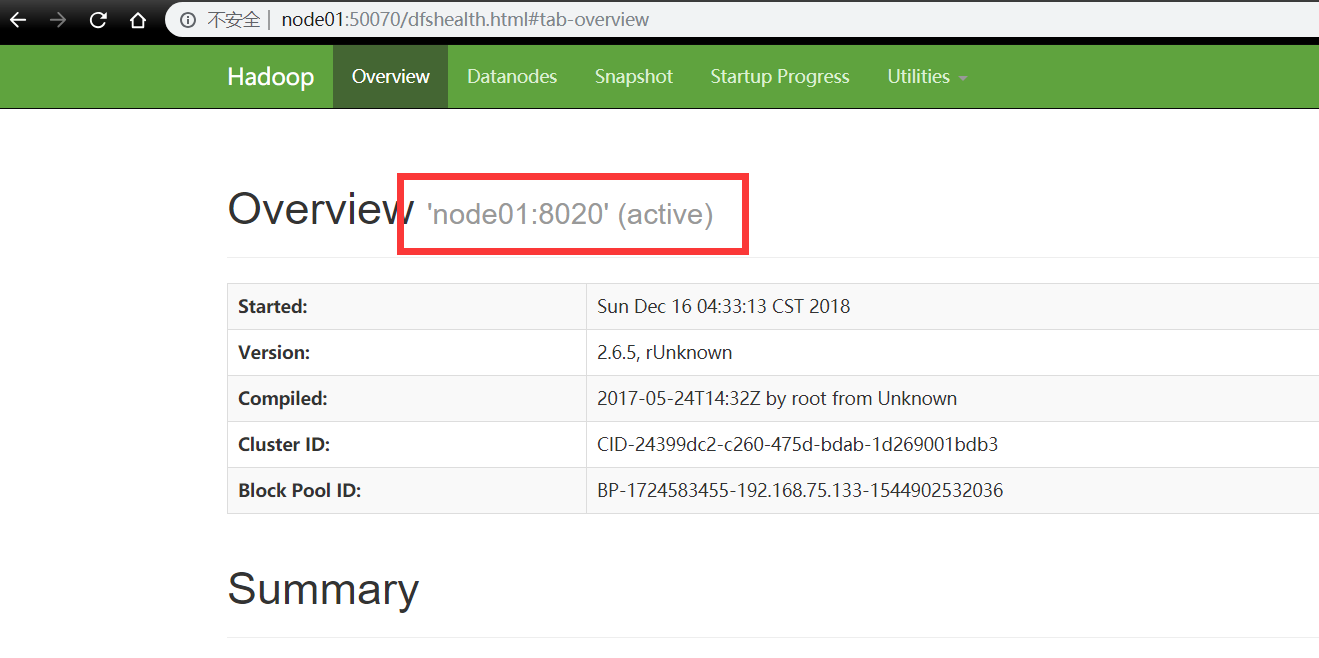The width and height of the screenshot is (1319, 658).
Task: View site info via the not-secure icon
Action: pos(188,20)
